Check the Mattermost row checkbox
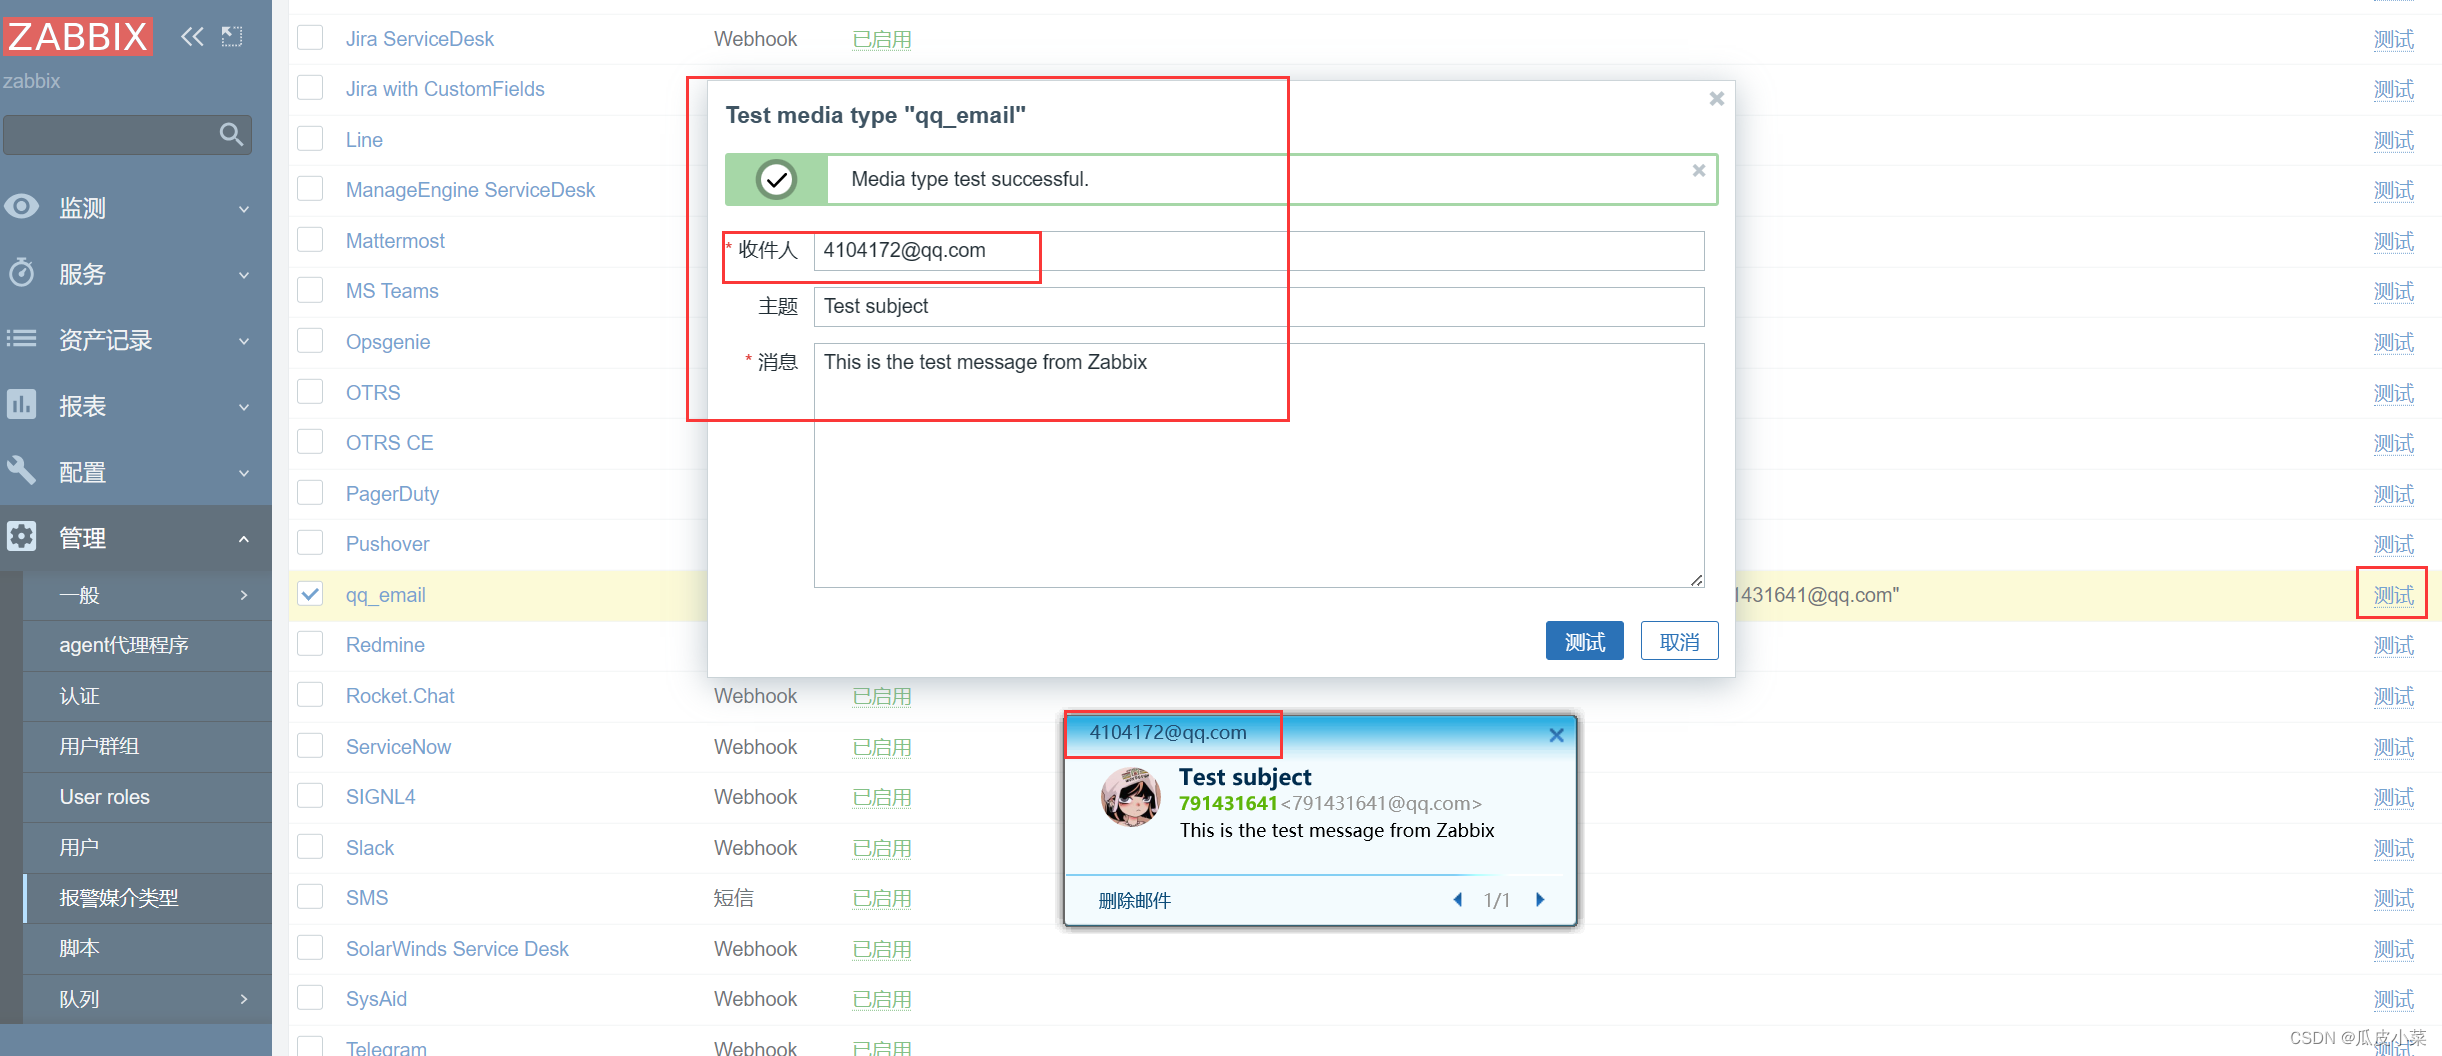Screen dimensions: 2442x1056 310,240
